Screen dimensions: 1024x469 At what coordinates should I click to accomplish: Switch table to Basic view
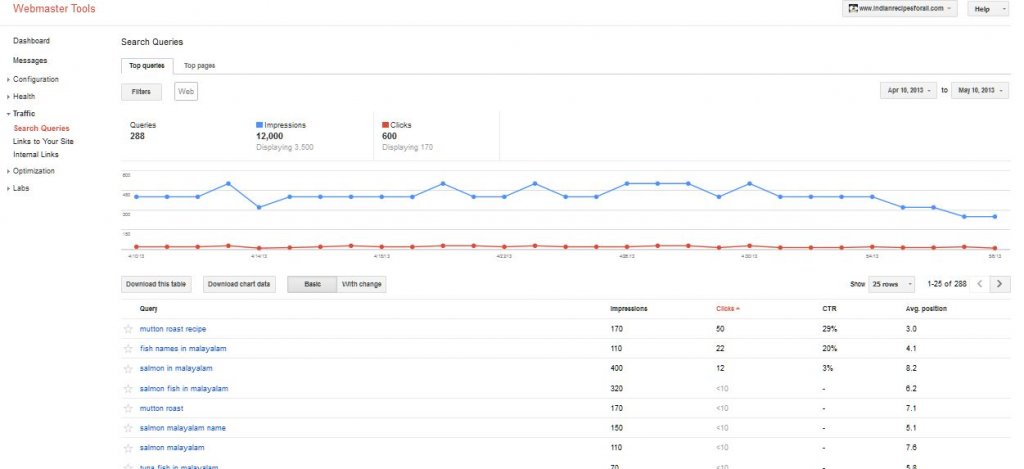(x=312, y=284)
